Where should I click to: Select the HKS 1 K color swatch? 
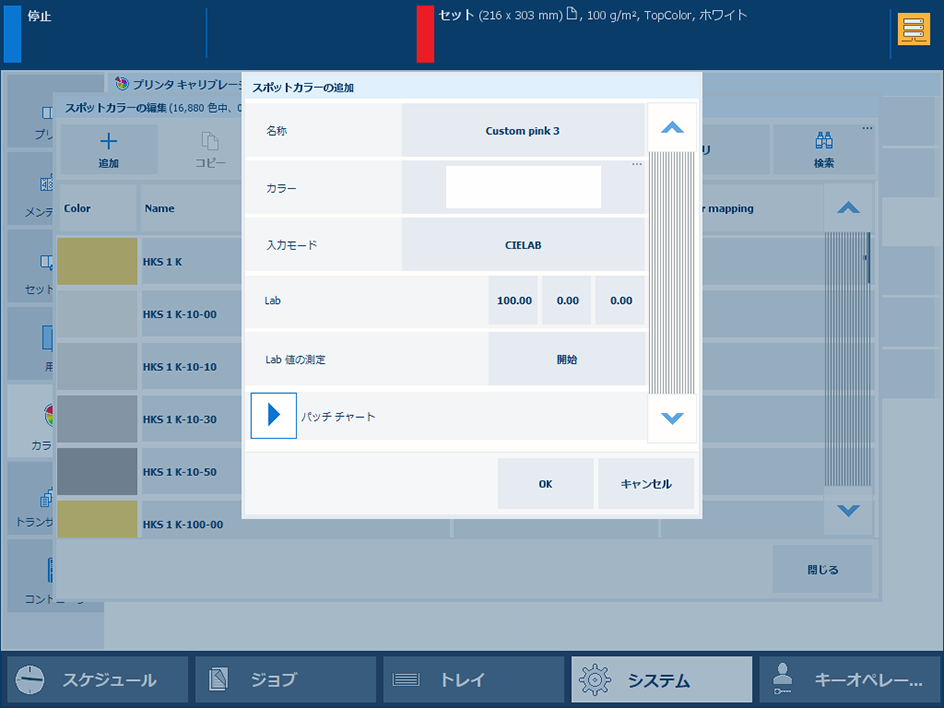pos(97,261)
